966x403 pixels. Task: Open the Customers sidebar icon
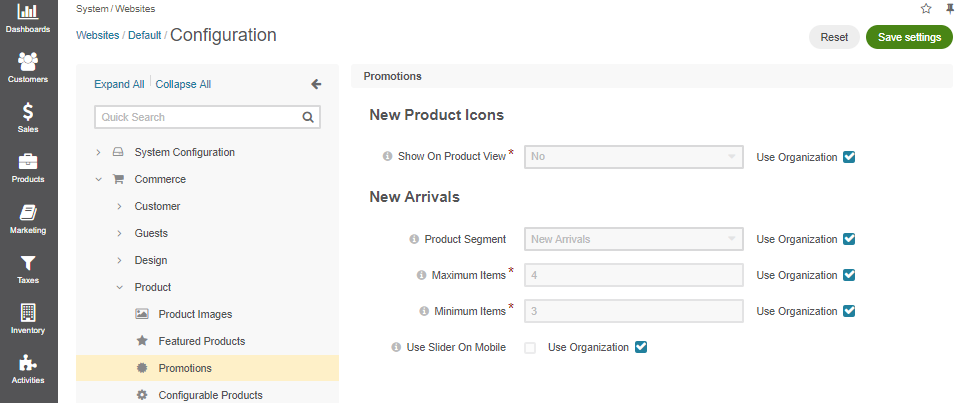28,66
